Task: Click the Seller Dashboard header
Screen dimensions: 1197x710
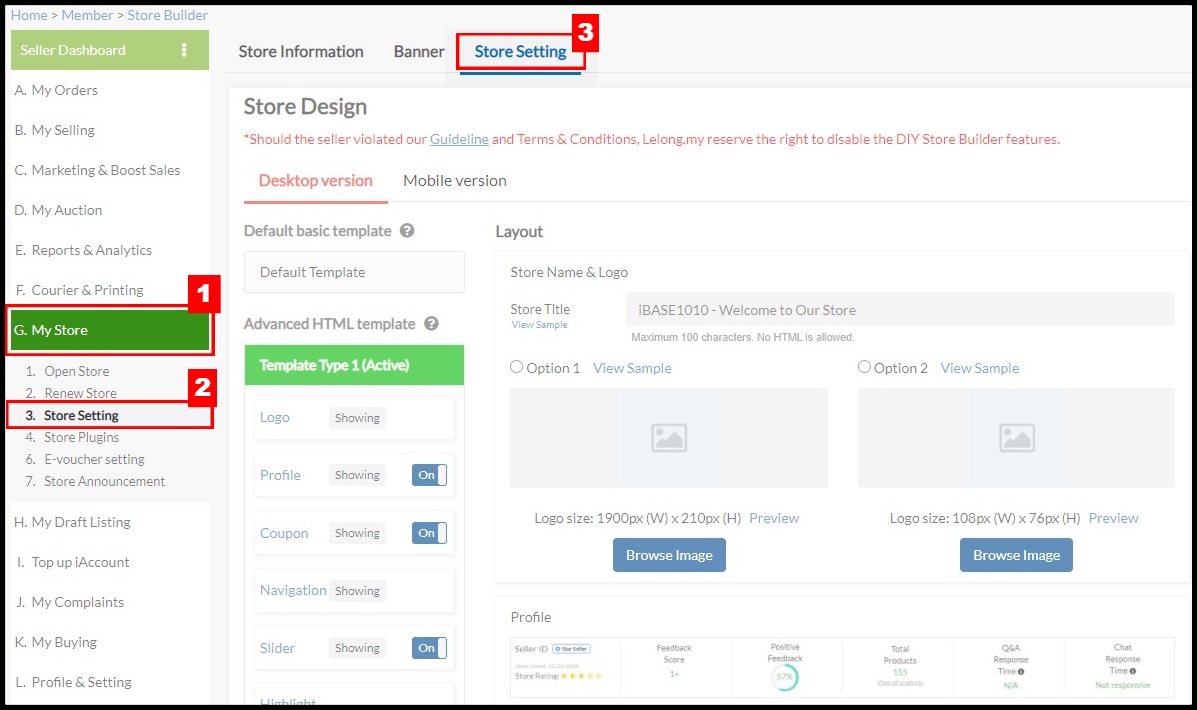Action: point(109,50)
